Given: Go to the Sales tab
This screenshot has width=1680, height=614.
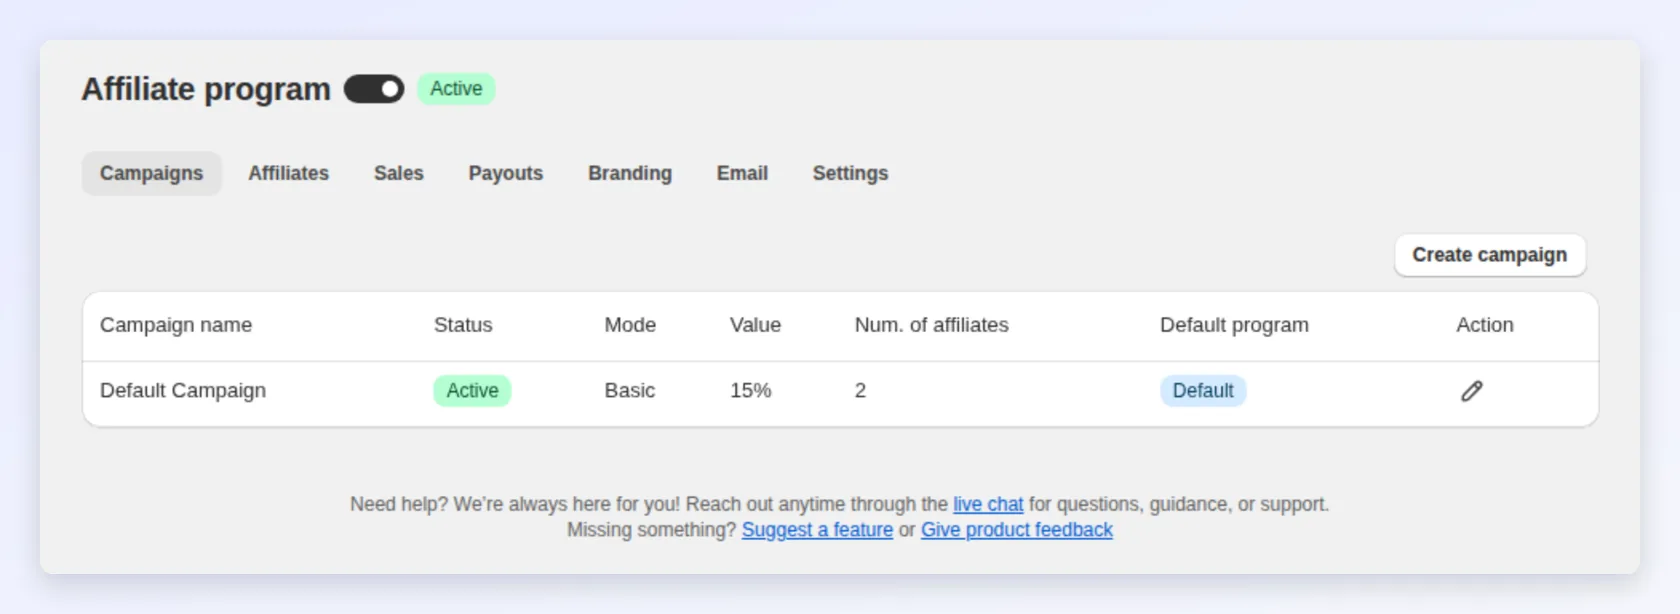Looking at the screenshot, I should point(399,173).
